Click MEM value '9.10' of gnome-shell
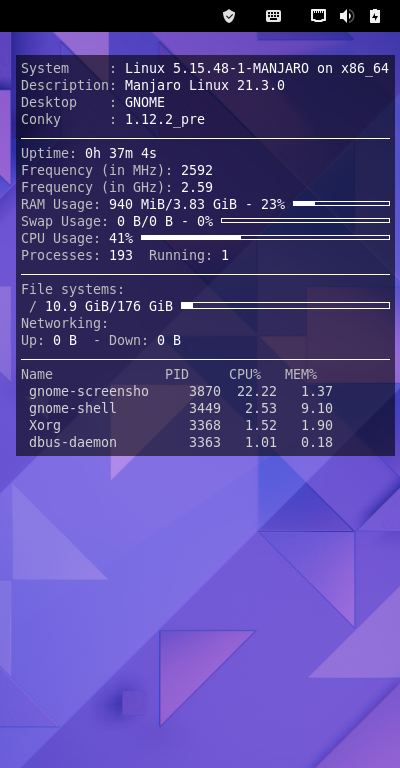Screen dimensions: 400x768 (x=317, y=408)
